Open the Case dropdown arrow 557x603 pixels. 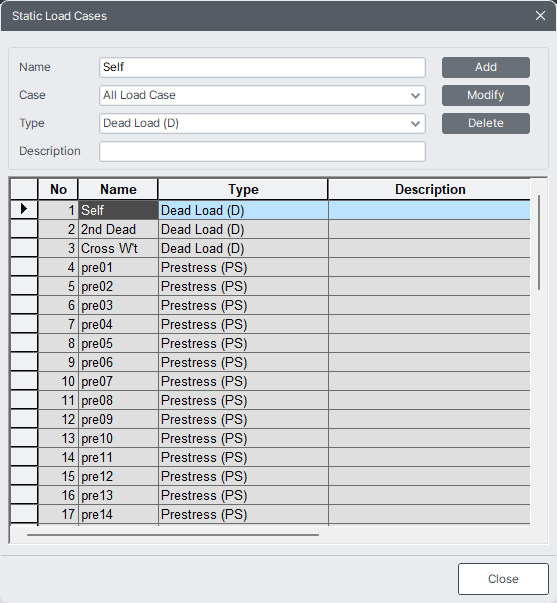point(415,95)
